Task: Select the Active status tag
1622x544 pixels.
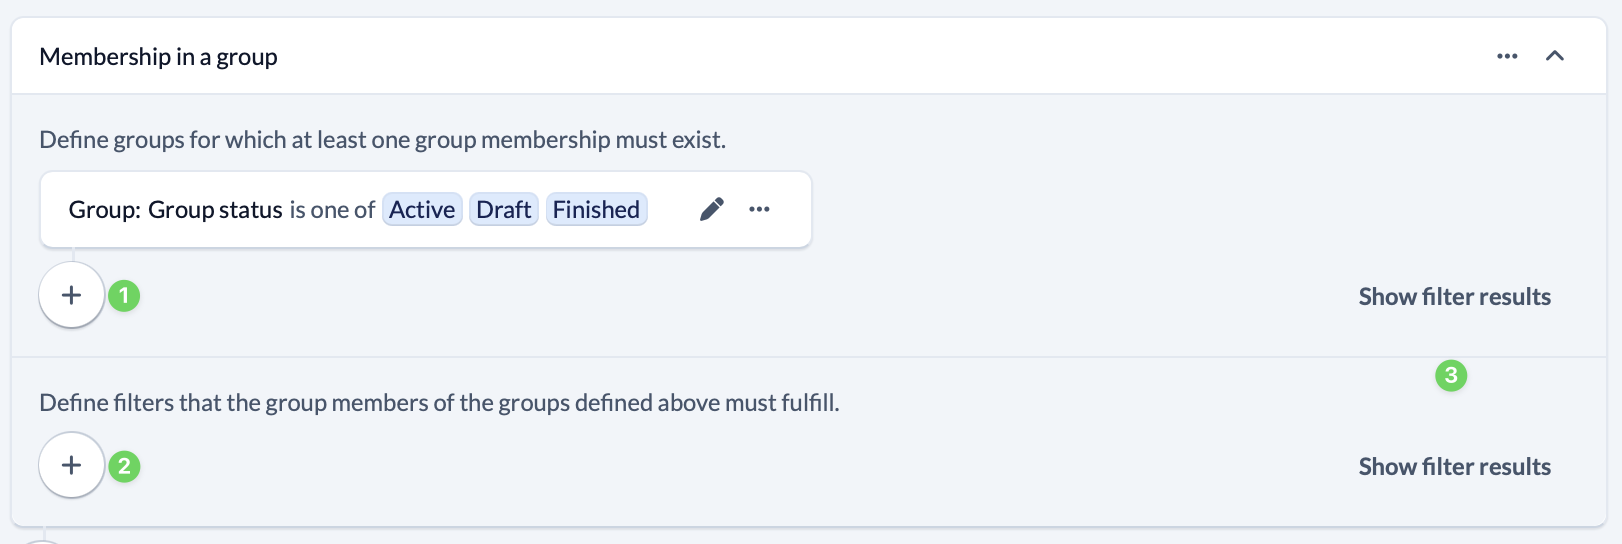Action: (x=422, y=210)
